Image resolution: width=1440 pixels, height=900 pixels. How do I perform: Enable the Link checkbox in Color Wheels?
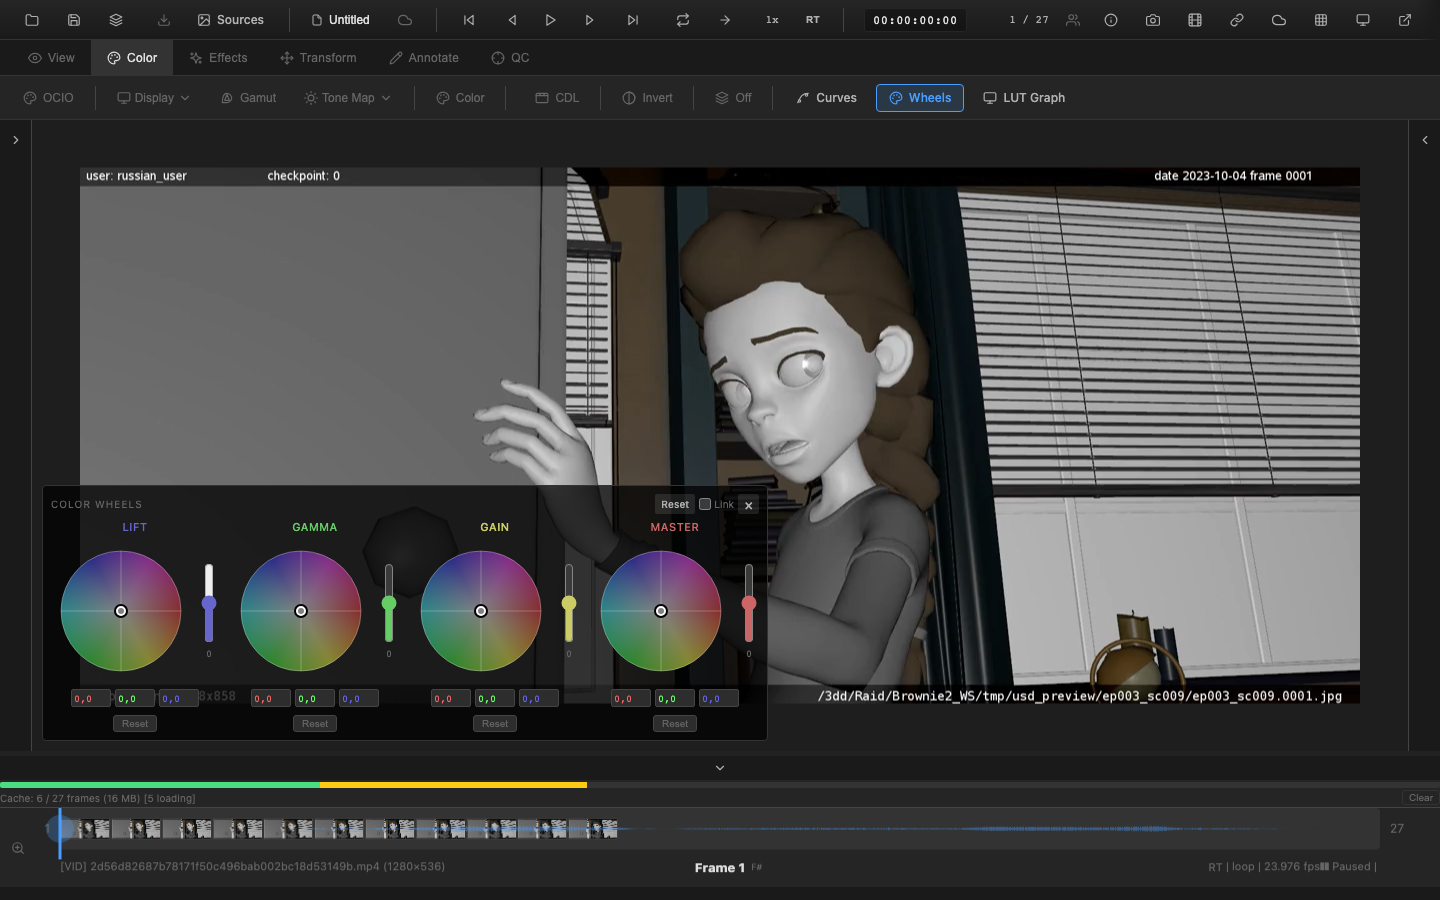pyautogui.click(x=703, y=504)
